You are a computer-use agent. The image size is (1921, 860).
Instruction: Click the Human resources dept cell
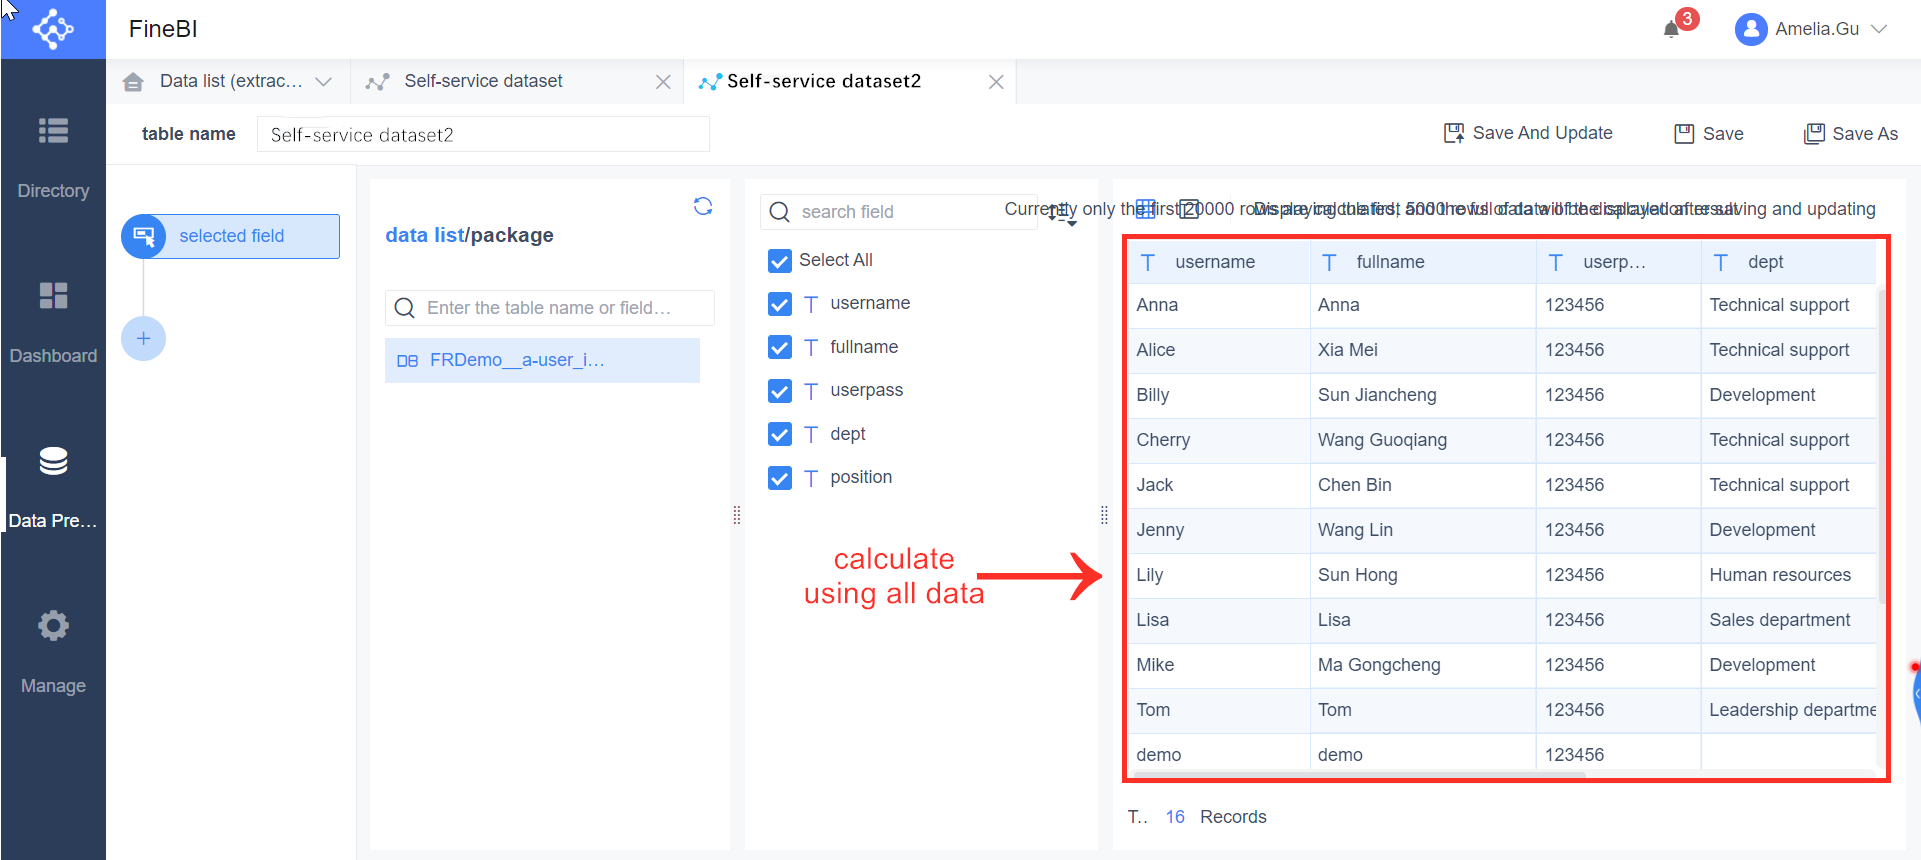pyautogui.click(x=1789, y=575)
